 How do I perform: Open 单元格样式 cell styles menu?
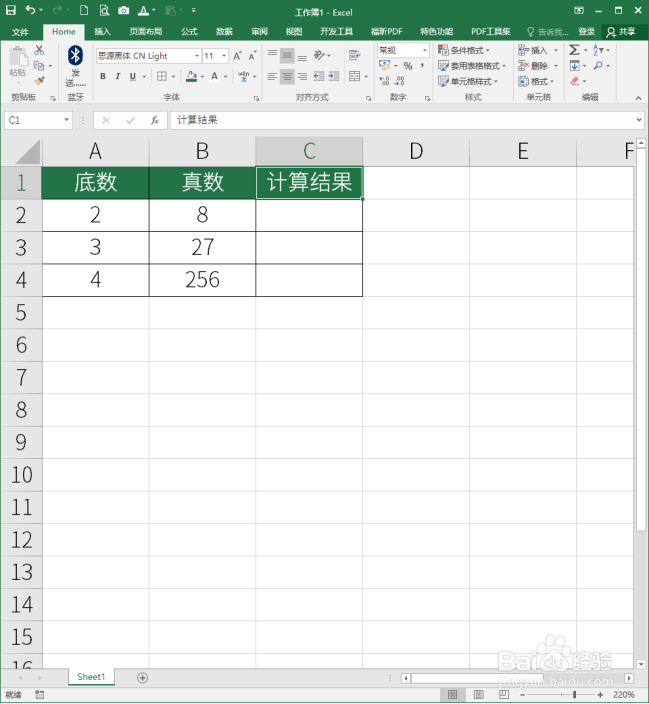[468, 81]
